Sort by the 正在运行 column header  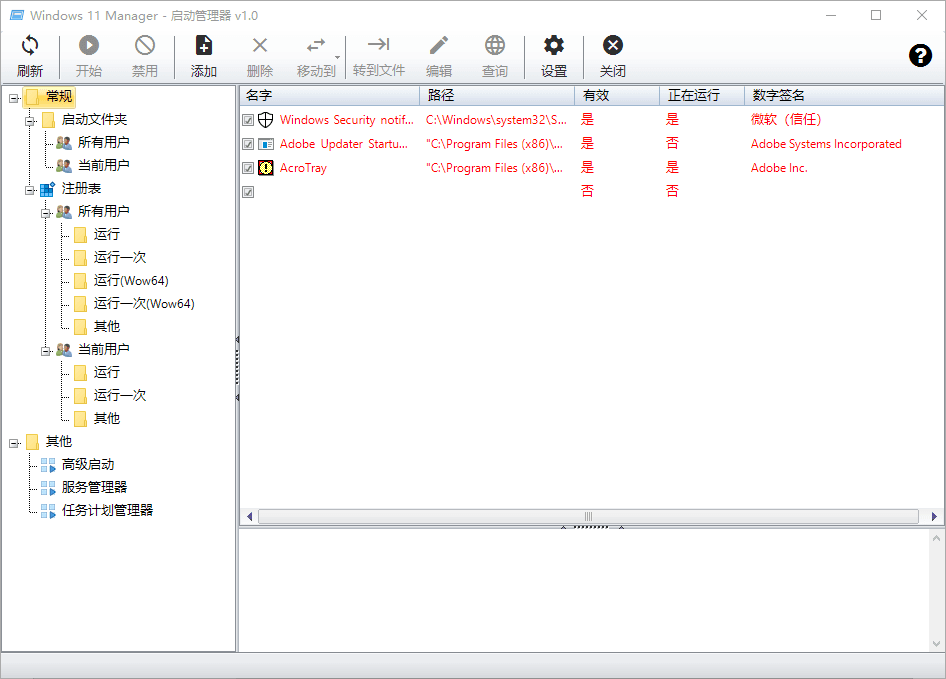702,95
